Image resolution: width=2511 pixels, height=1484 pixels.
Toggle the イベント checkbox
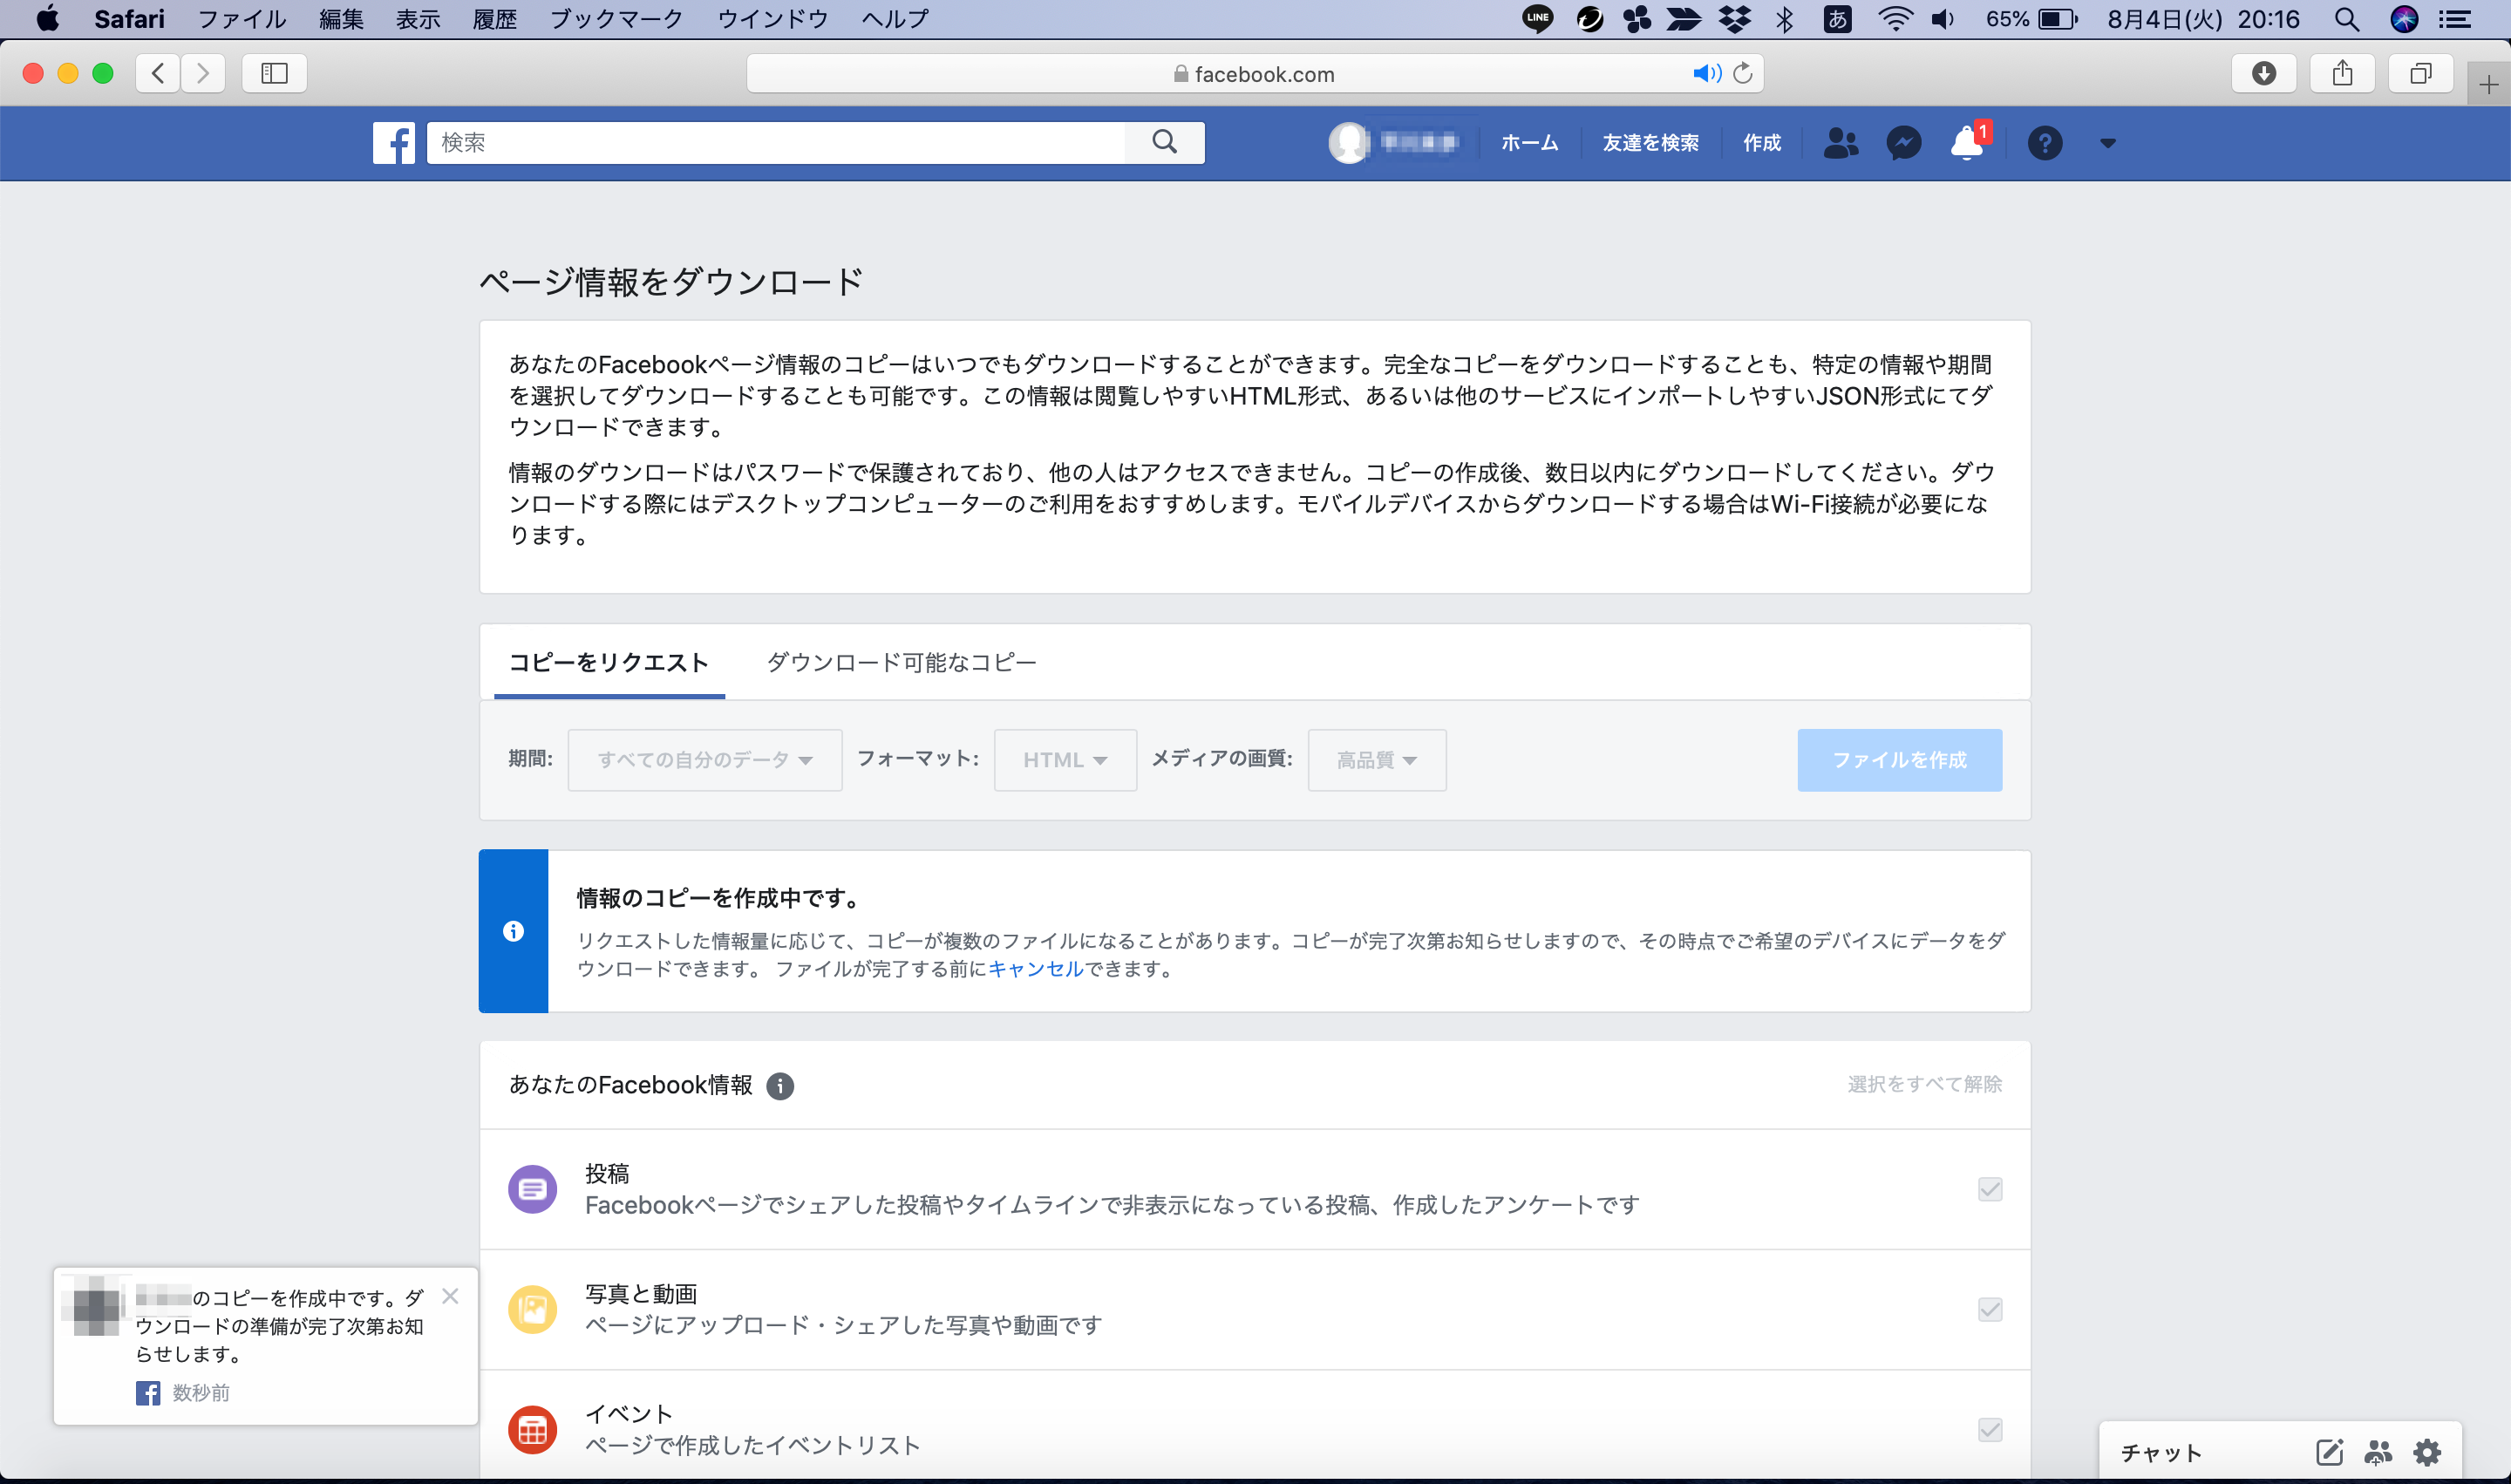point(1990,1430)
